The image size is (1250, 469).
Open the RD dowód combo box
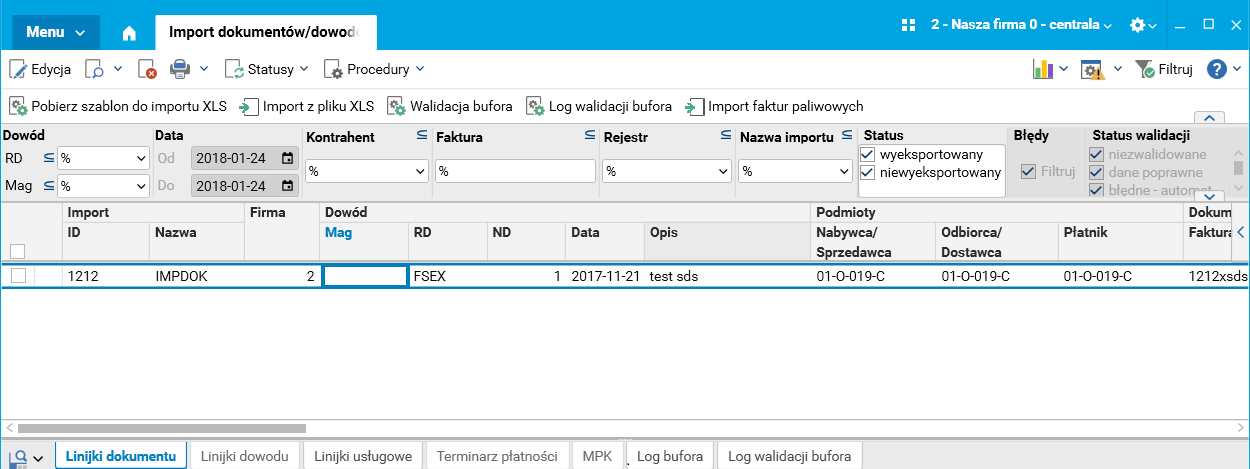point(103,158)
